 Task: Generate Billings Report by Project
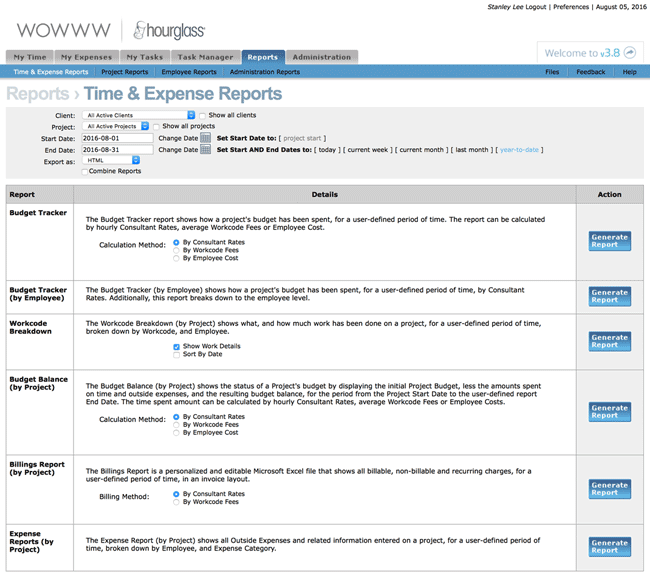(609, 489)
